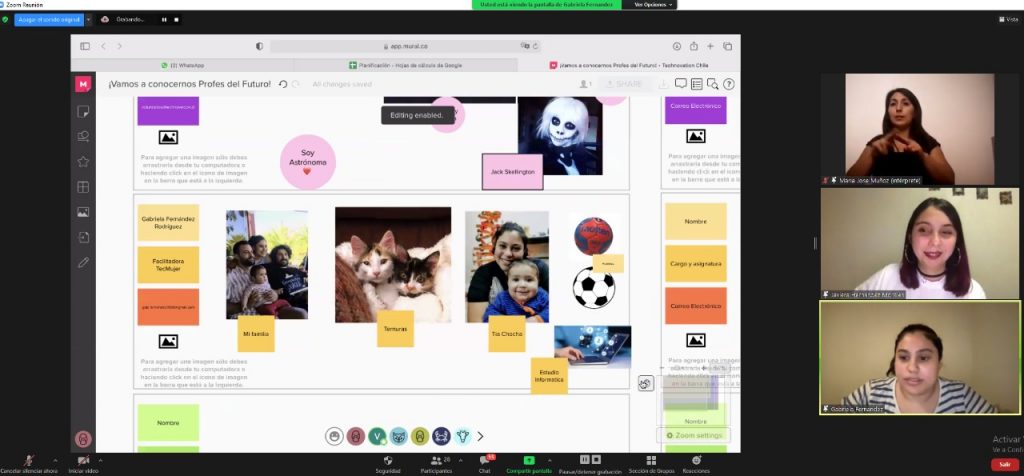Click the download mural icon

coord(663,84)
